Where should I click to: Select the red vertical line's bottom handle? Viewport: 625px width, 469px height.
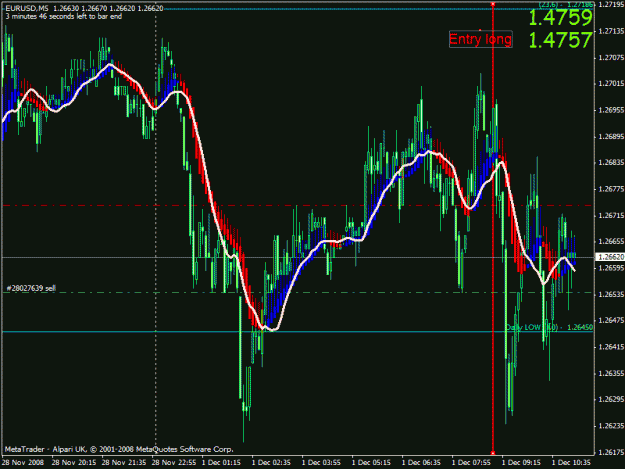(493, 453)
